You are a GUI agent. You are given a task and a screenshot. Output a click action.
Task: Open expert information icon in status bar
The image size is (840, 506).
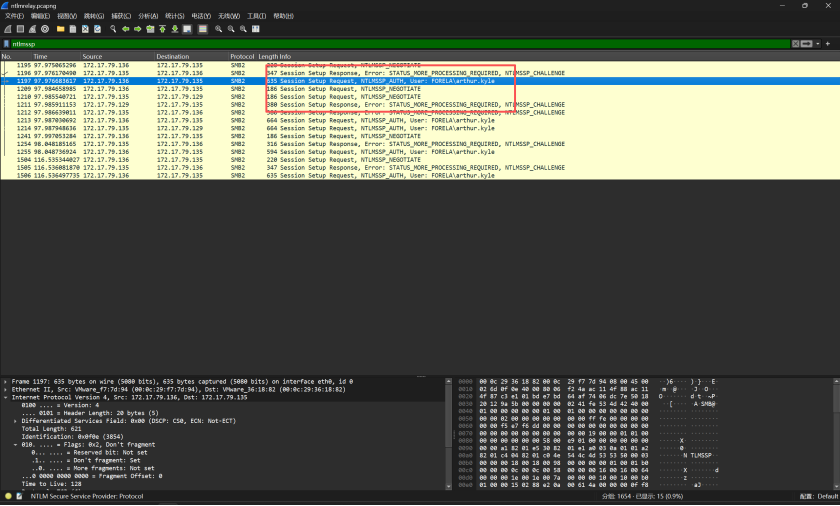7,496
